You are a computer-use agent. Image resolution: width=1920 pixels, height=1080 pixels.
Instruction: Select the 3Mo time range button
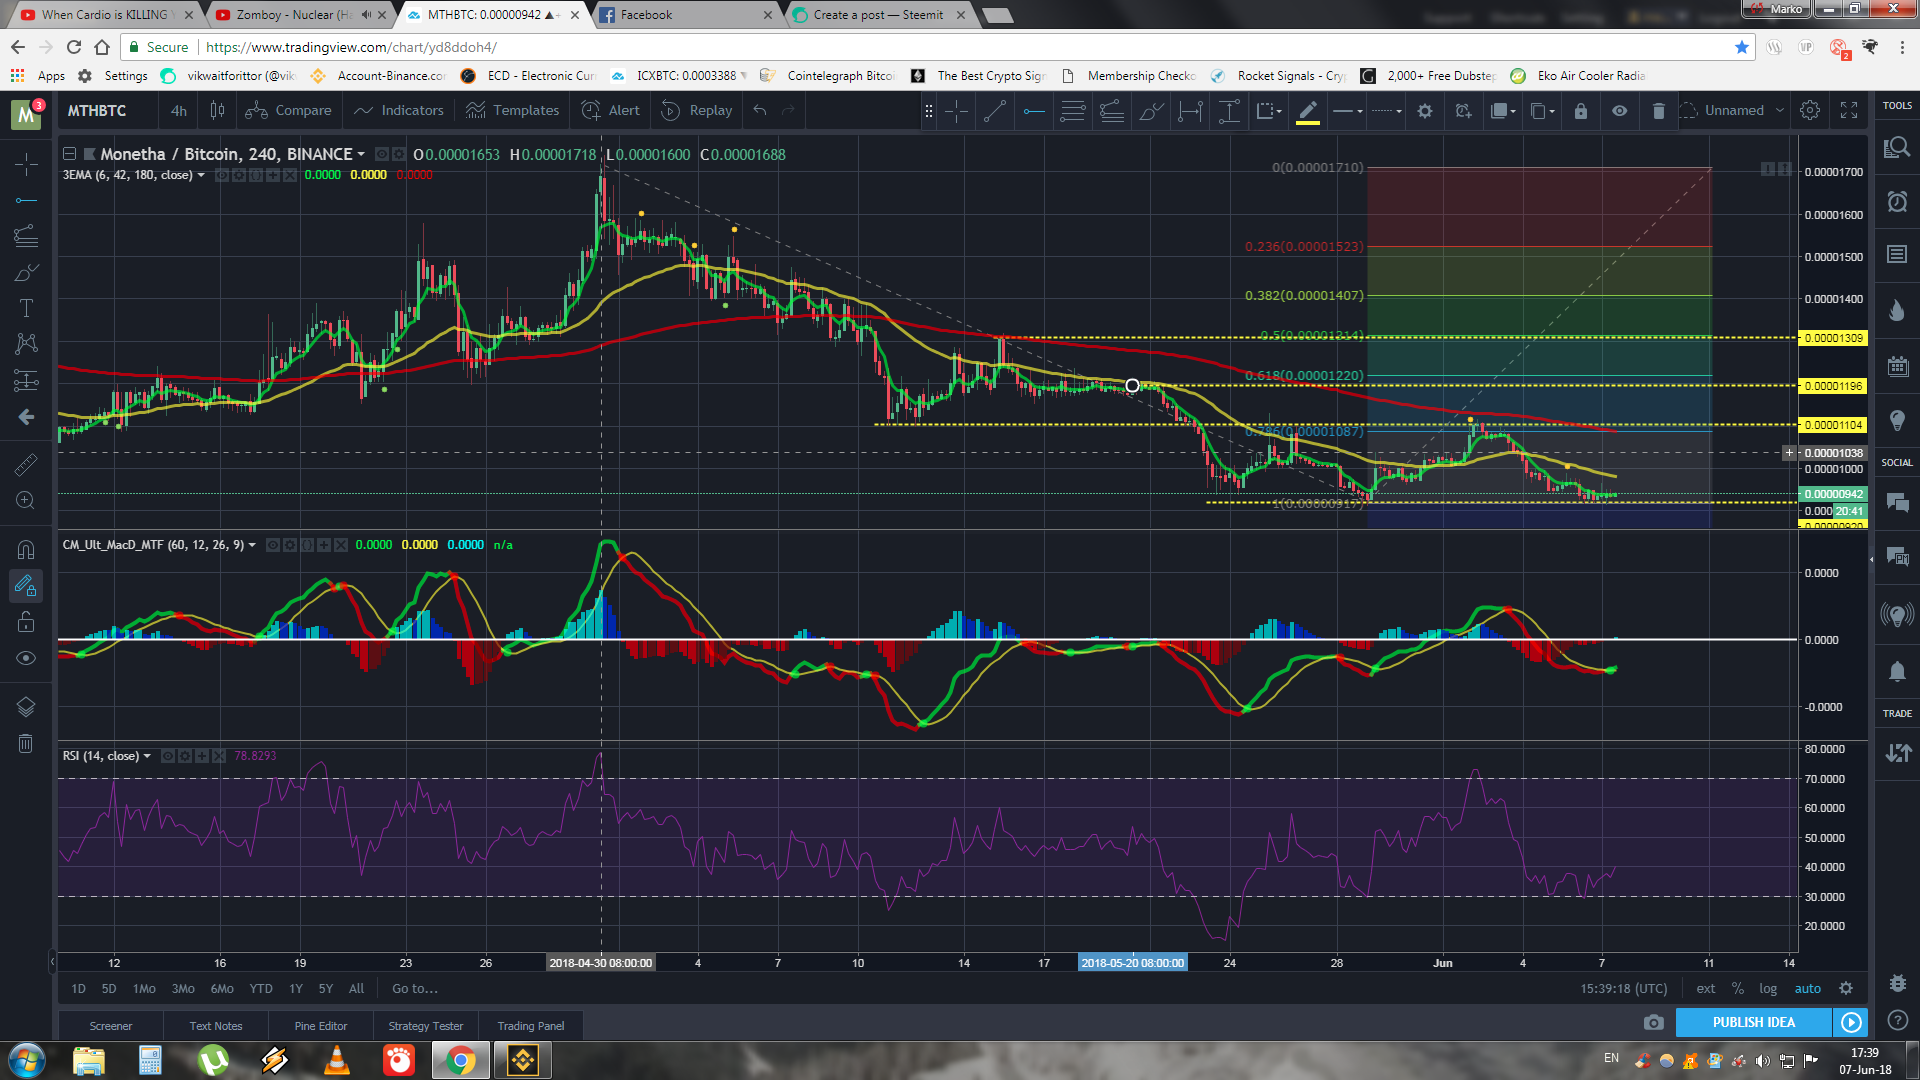(x=183, y=988)
